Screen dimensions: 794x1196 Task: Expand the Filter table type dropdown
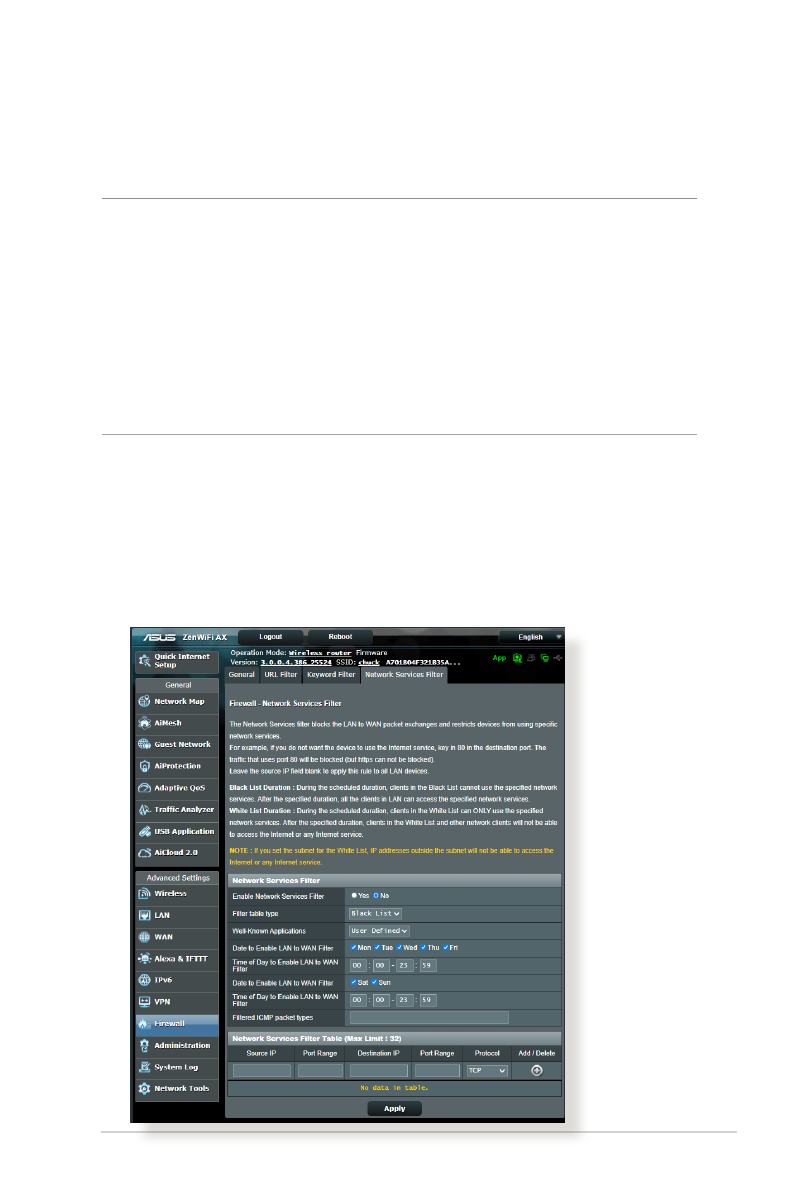click(375, 913)
